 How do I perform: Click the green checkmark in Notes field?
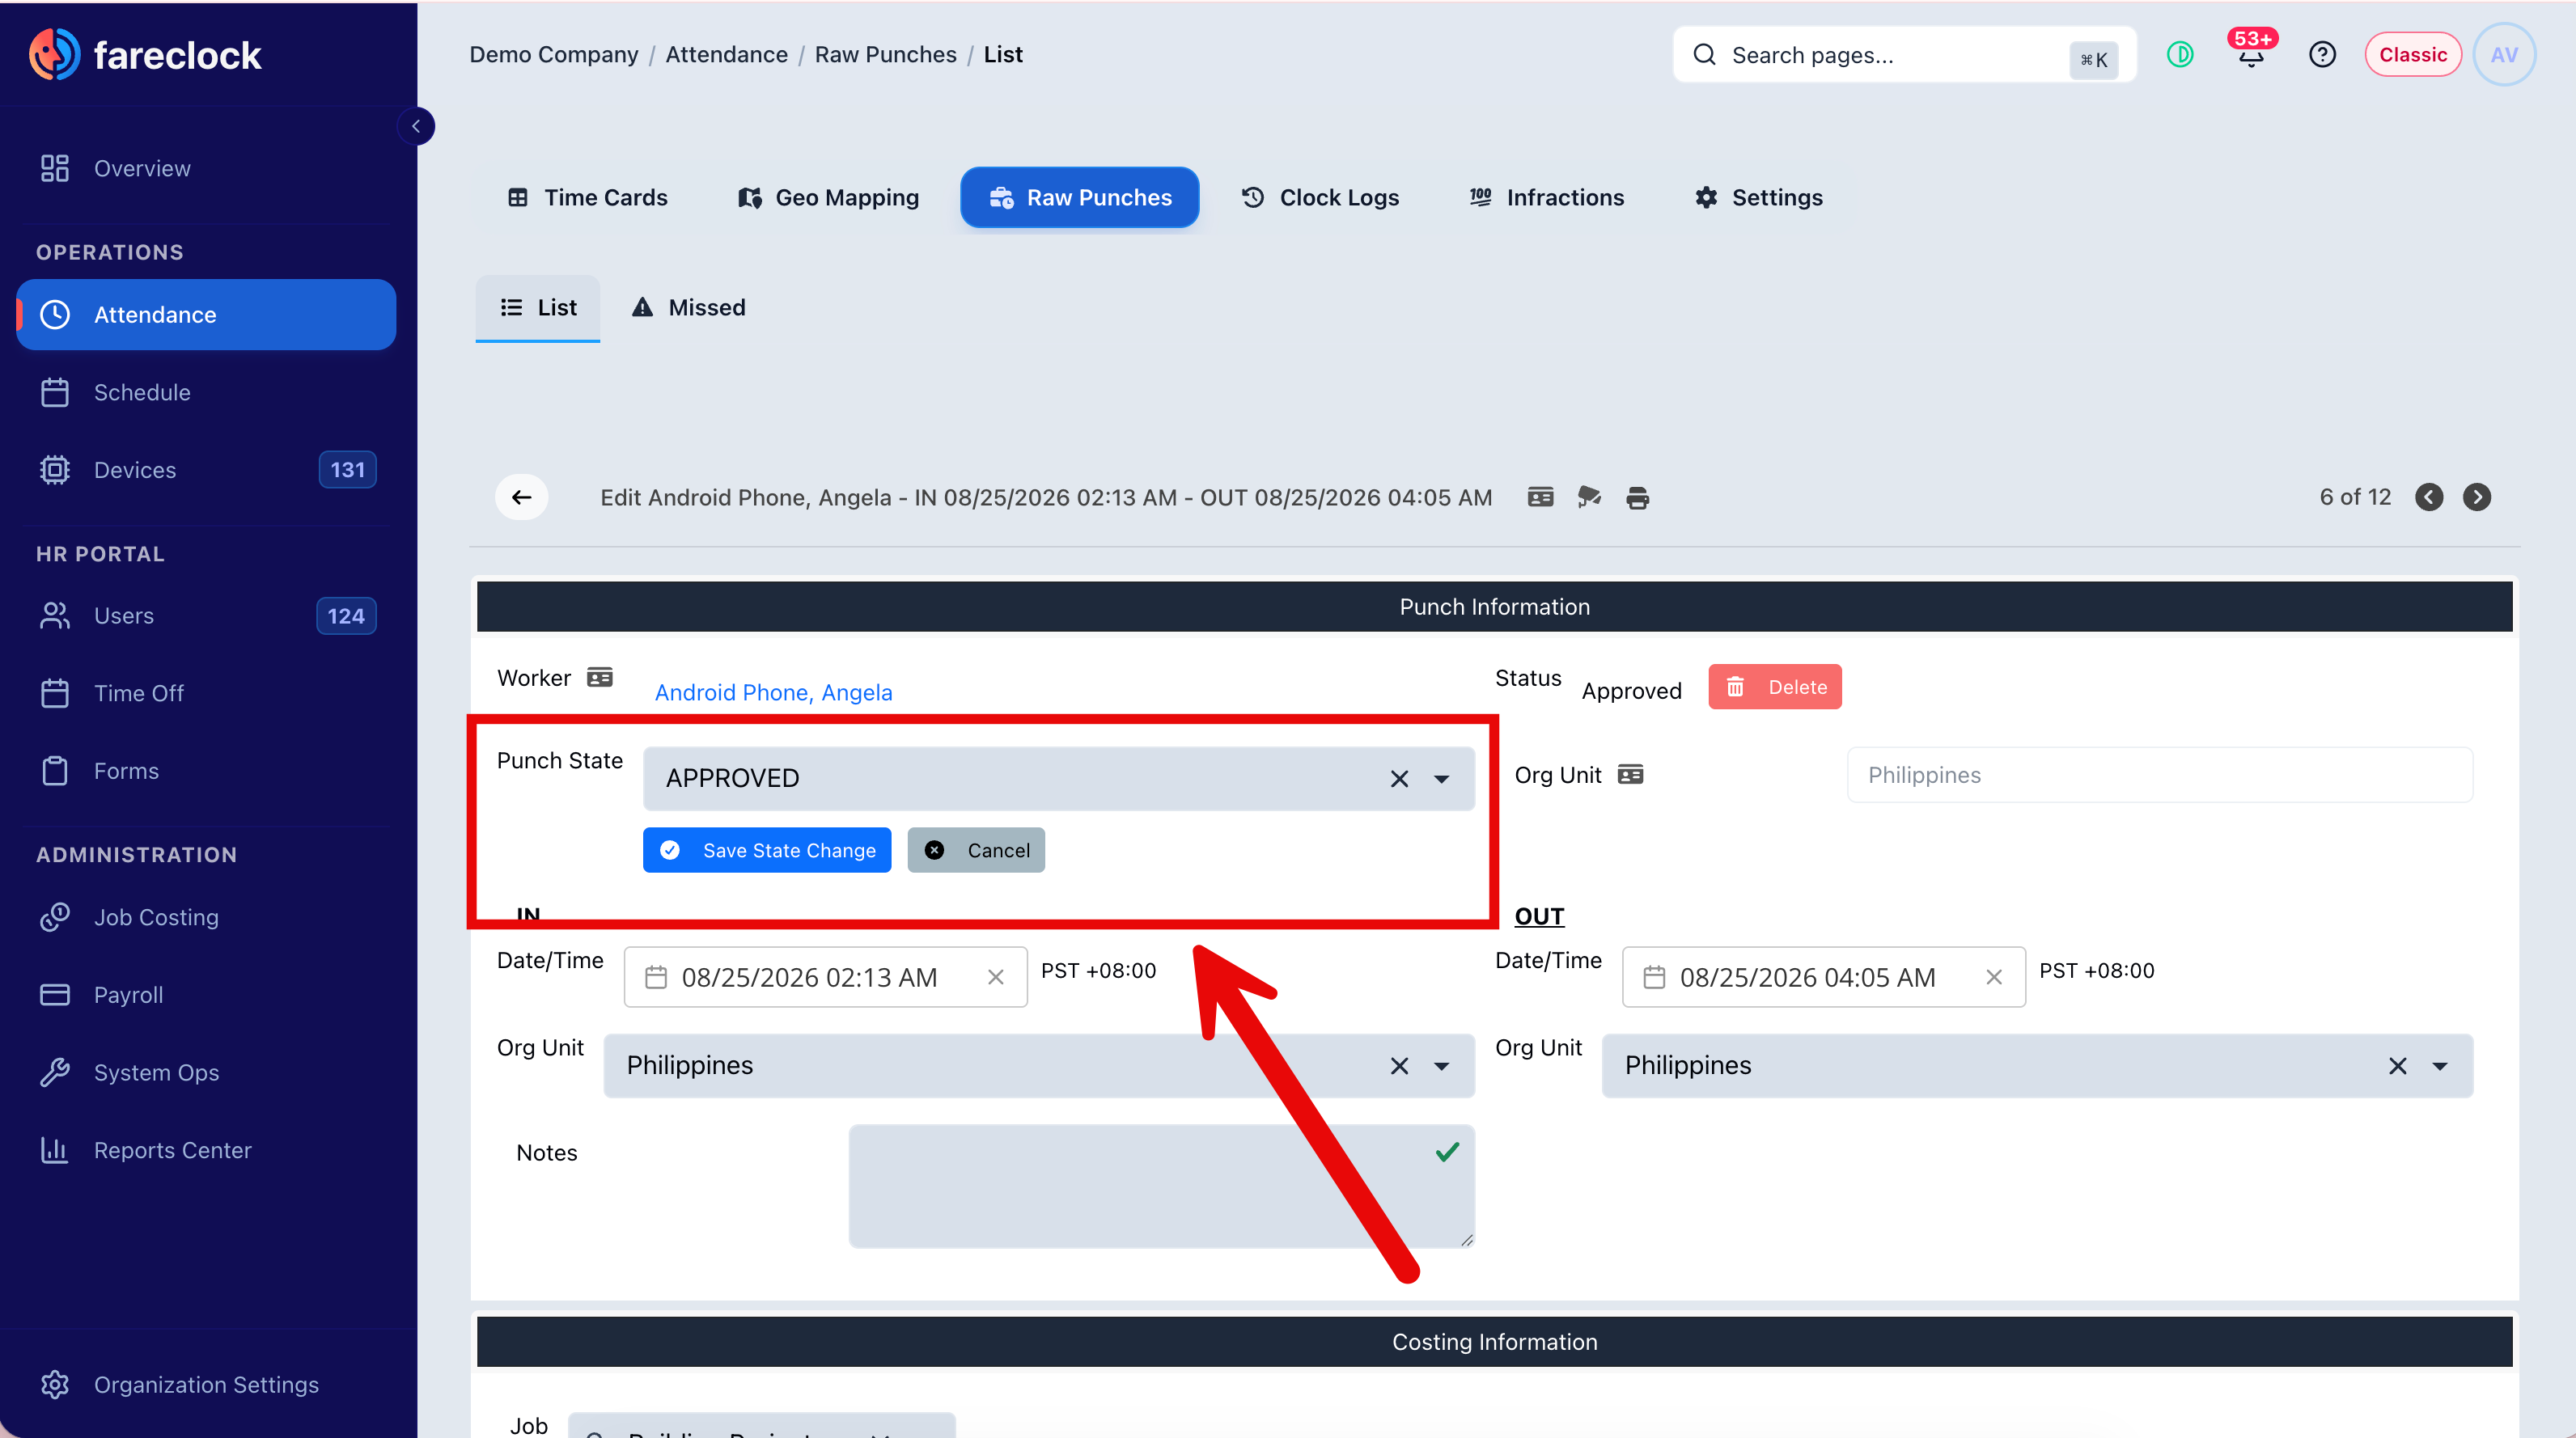click(1447, 1152)
